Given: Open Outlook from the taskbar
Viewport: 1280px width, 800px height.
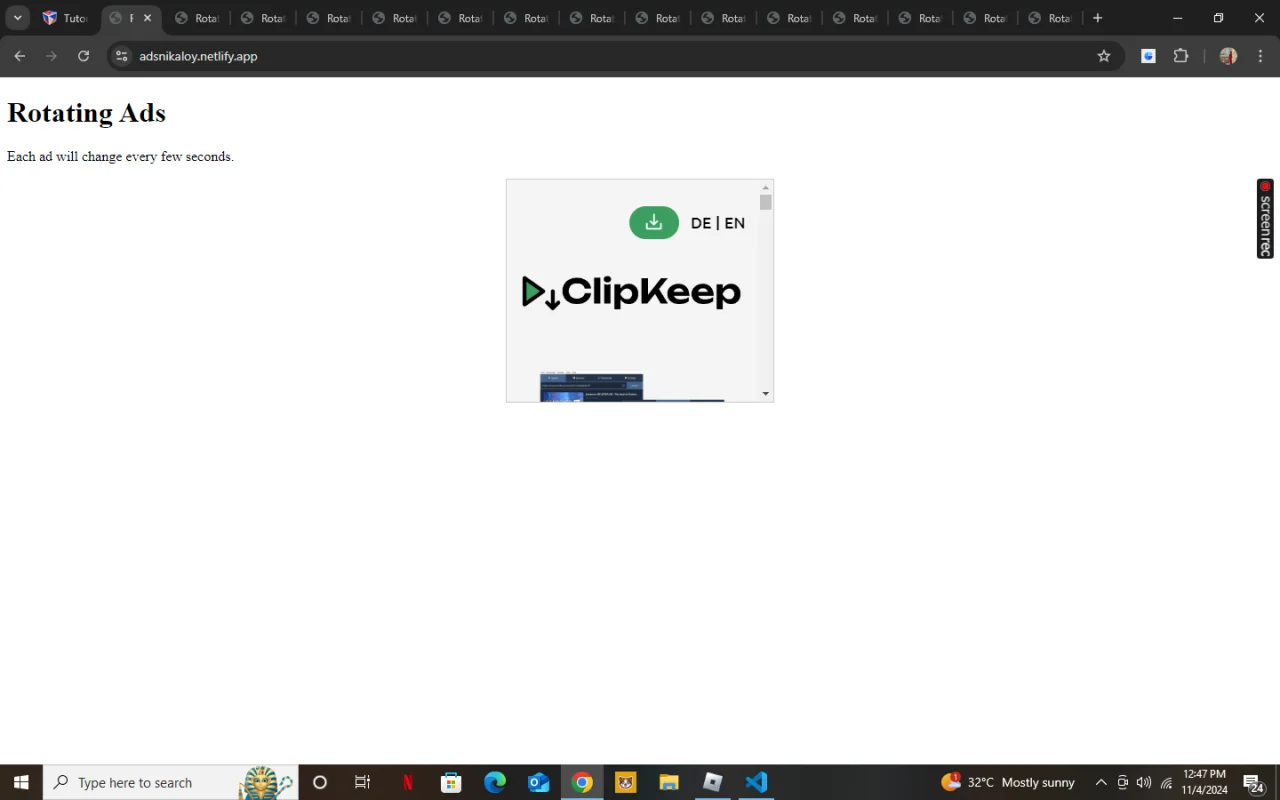Looking at the screenshot, I should [539, 782].
